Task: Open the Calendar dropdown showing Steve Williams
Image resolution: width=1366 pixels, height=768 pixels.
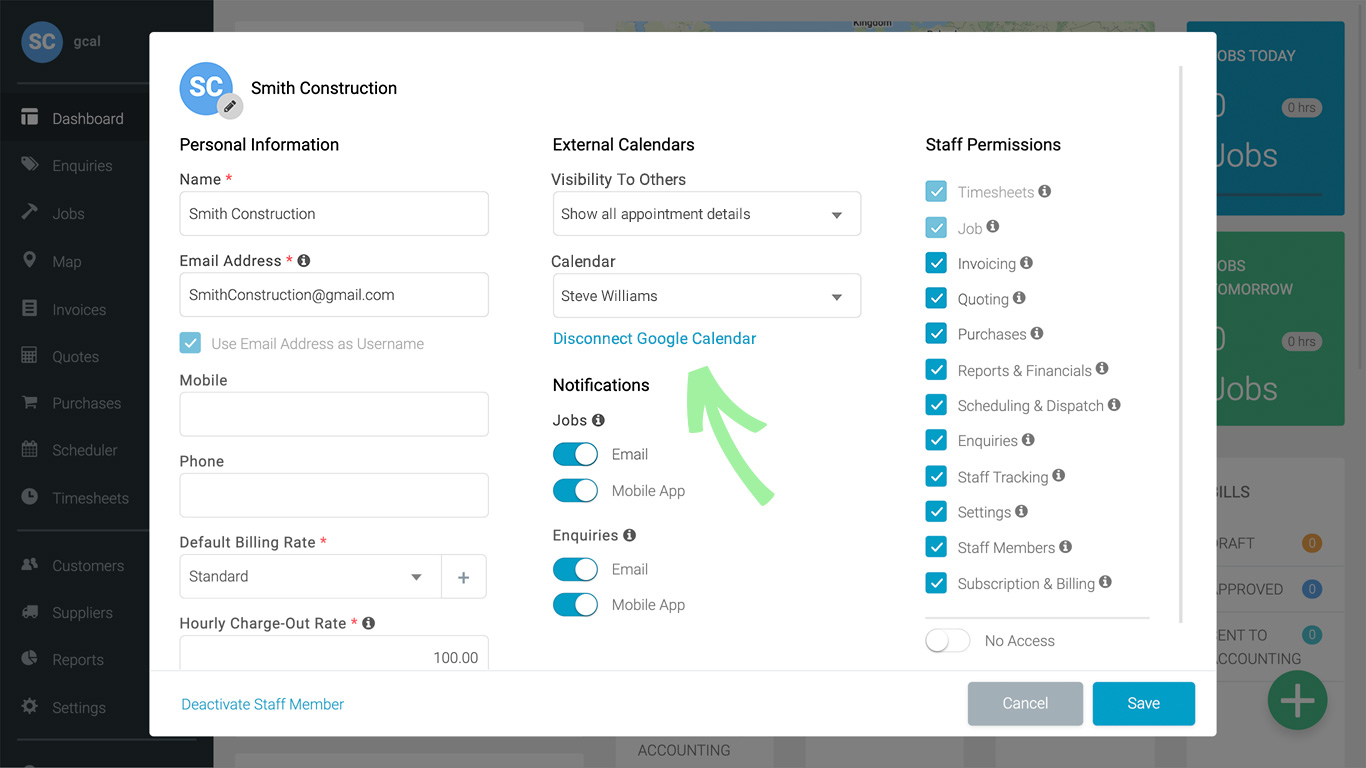Action: click(x=706, y=296)
